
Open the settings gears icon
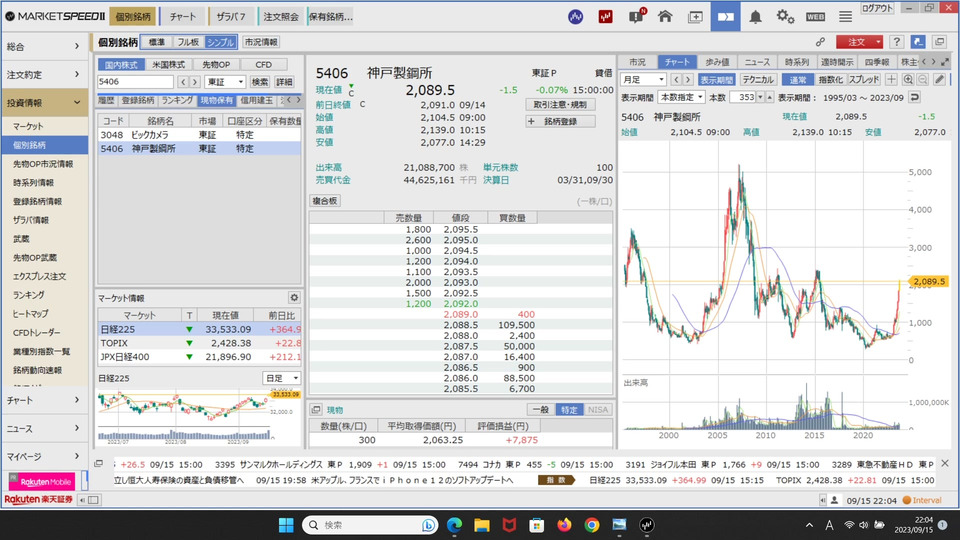[786, 17]
